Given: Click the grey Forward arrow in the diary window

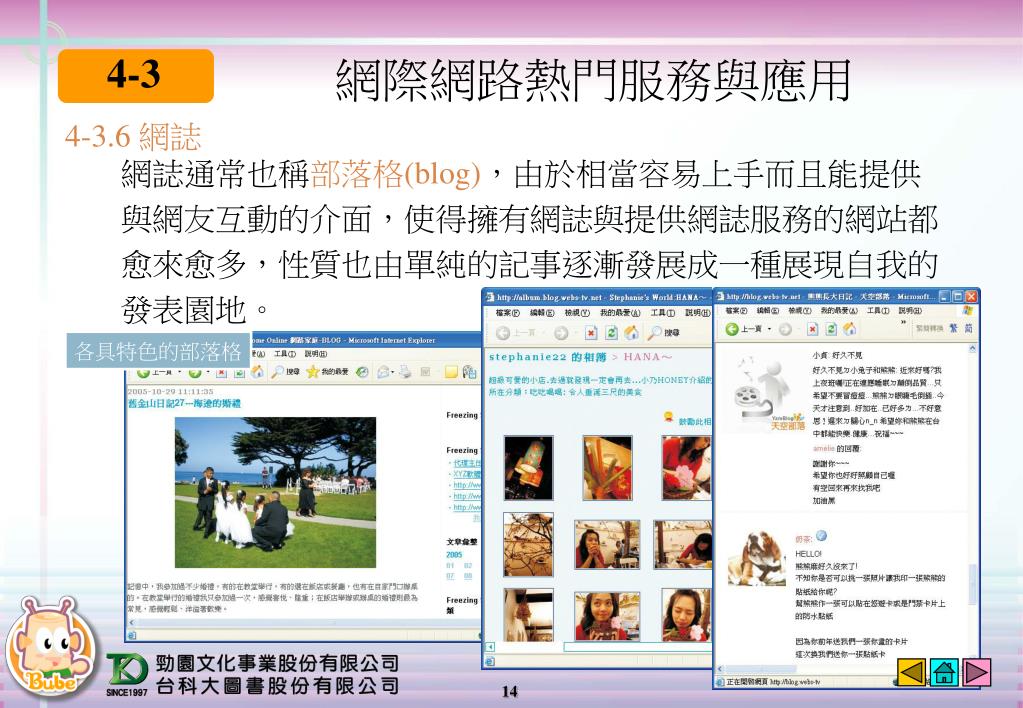Looking at the screenshot, I should [x=785, y=329].
